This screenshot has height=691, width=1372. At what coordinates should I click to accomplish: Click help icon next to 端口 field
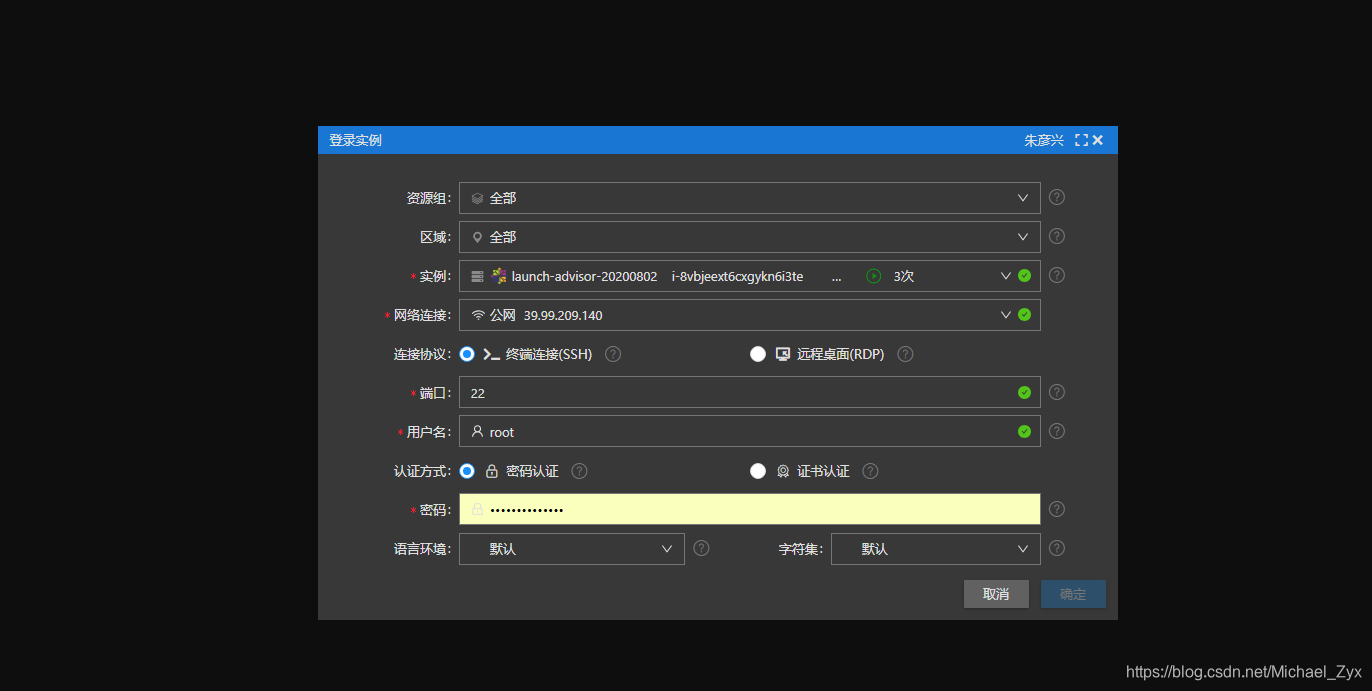[1057, 392]
